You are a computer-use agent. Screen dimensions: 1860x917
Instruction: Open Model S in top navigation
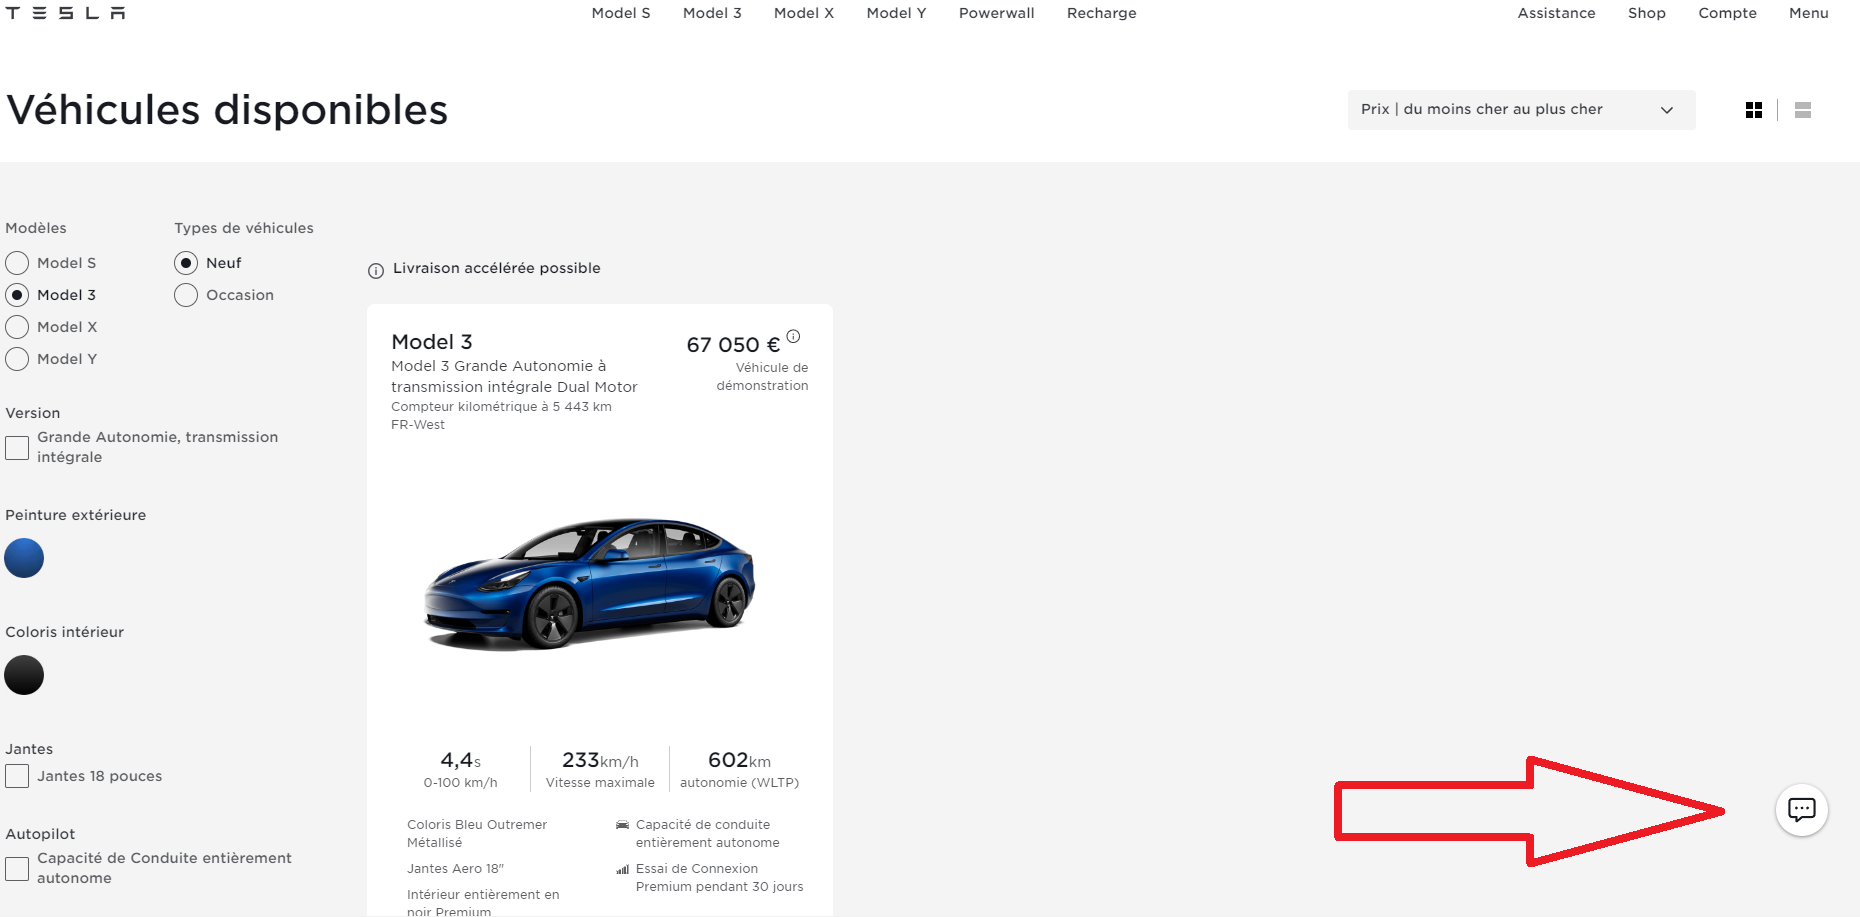tap(621, 13)
